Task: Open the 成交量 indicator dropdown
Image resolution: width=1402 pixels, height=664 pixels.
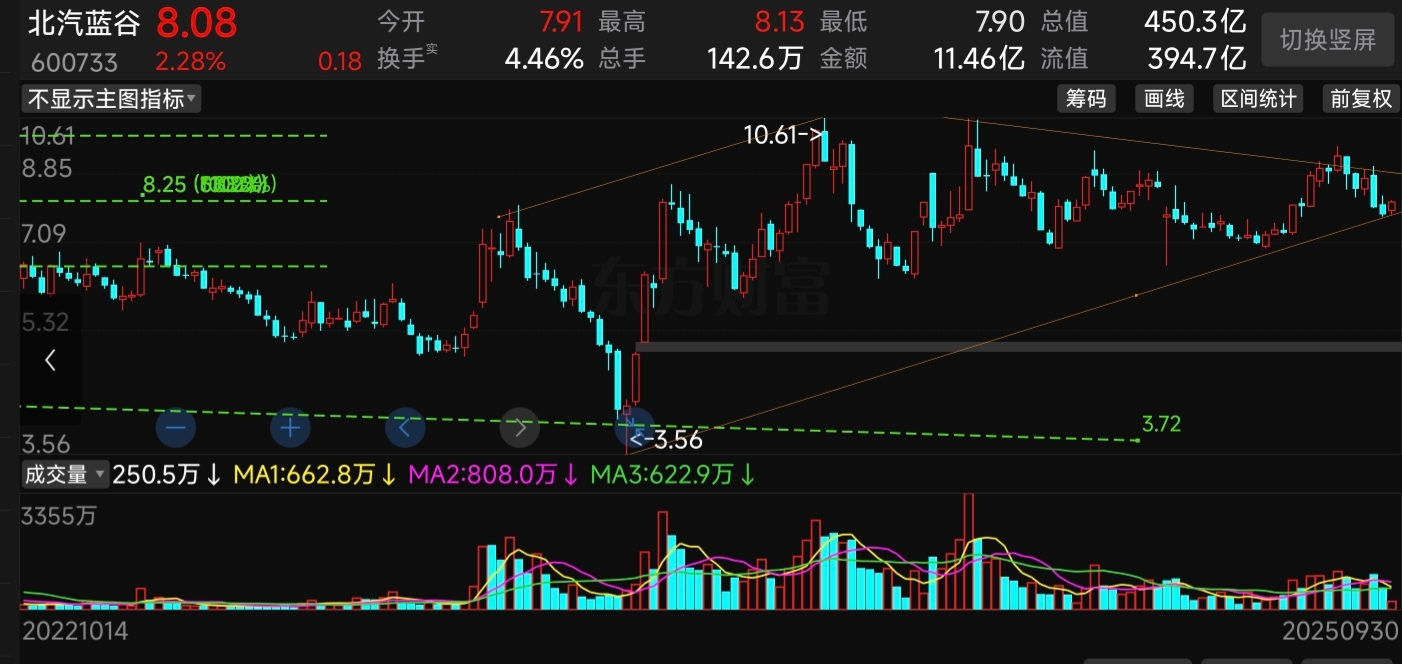Action: [64, 475]
